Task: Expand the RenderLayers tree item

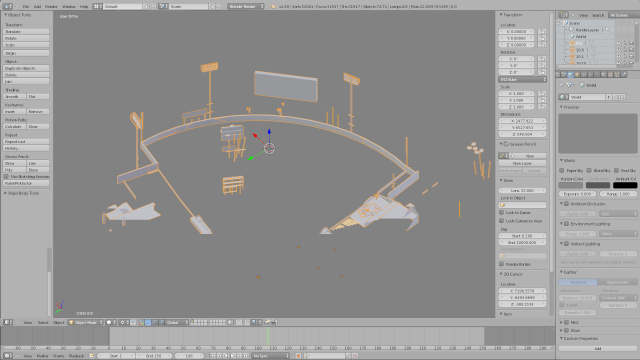Action: [566, 30]
